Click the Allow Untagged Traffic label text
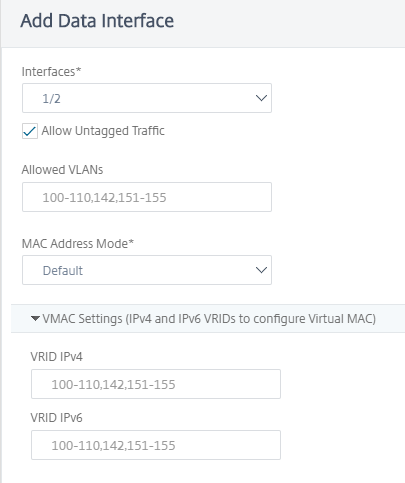 (103, 131)
